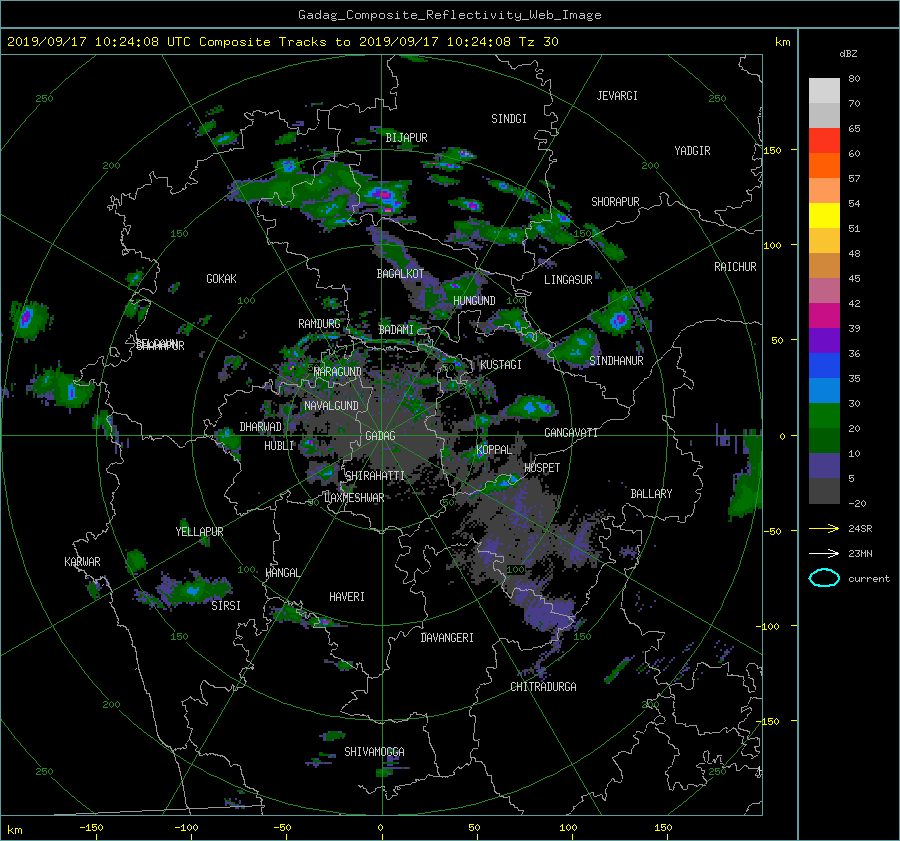Select the 39 dBZ purple color swatch
This screenshot has width=900, height=841.
pos(824,340)
